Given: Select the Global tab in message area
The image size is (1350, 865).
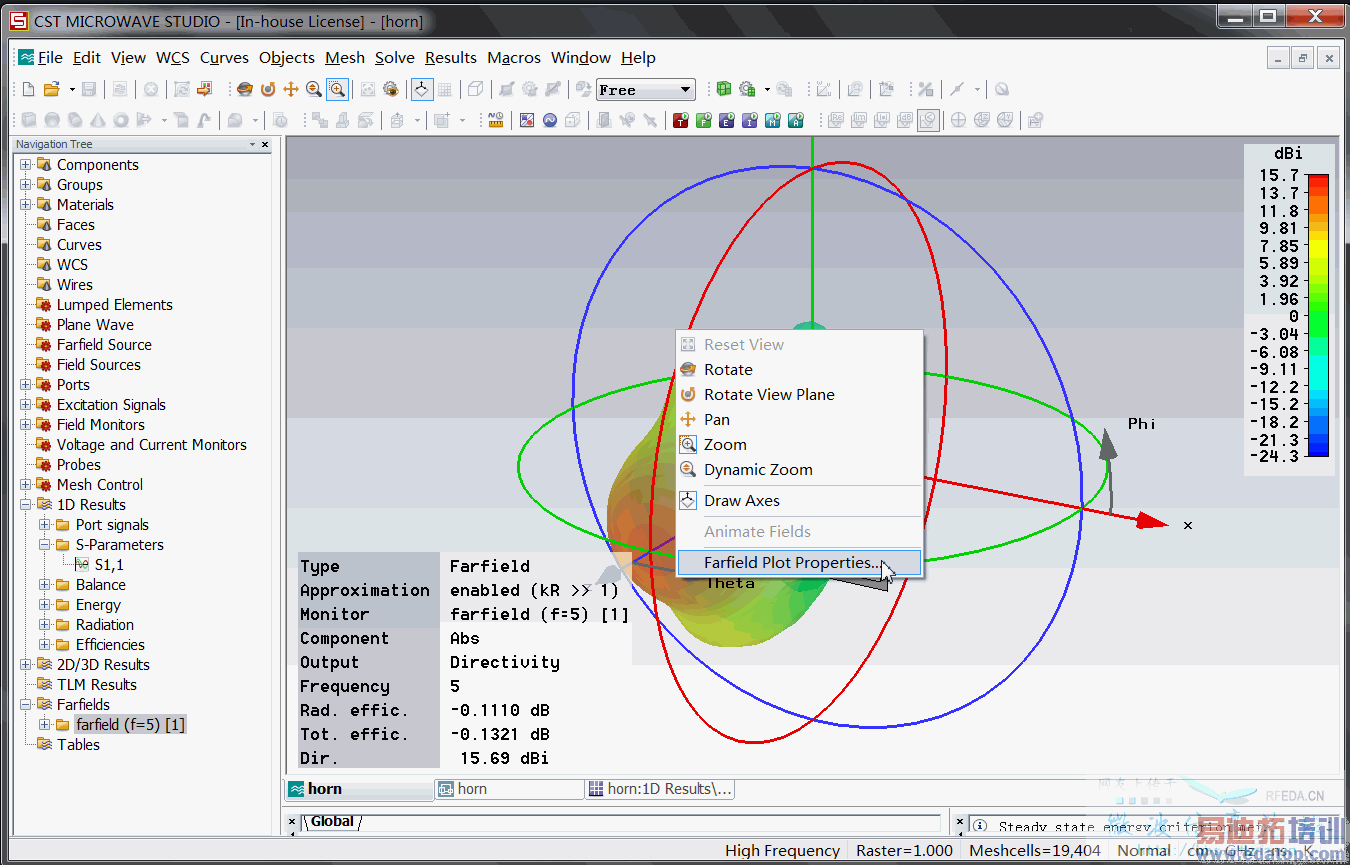Looking at the screenshot, I should pyautogui.click(x=332, y=822).
